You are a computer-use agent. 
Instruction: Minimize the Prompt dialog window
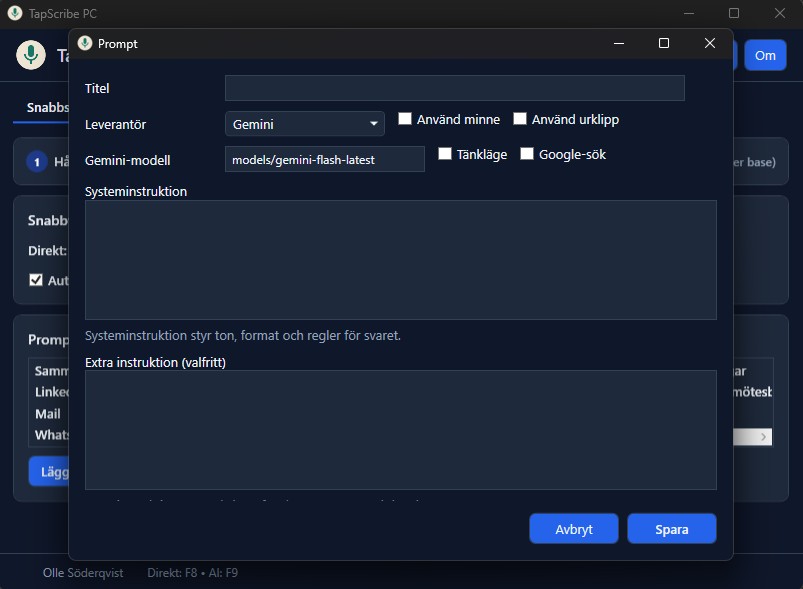[618, 44]
